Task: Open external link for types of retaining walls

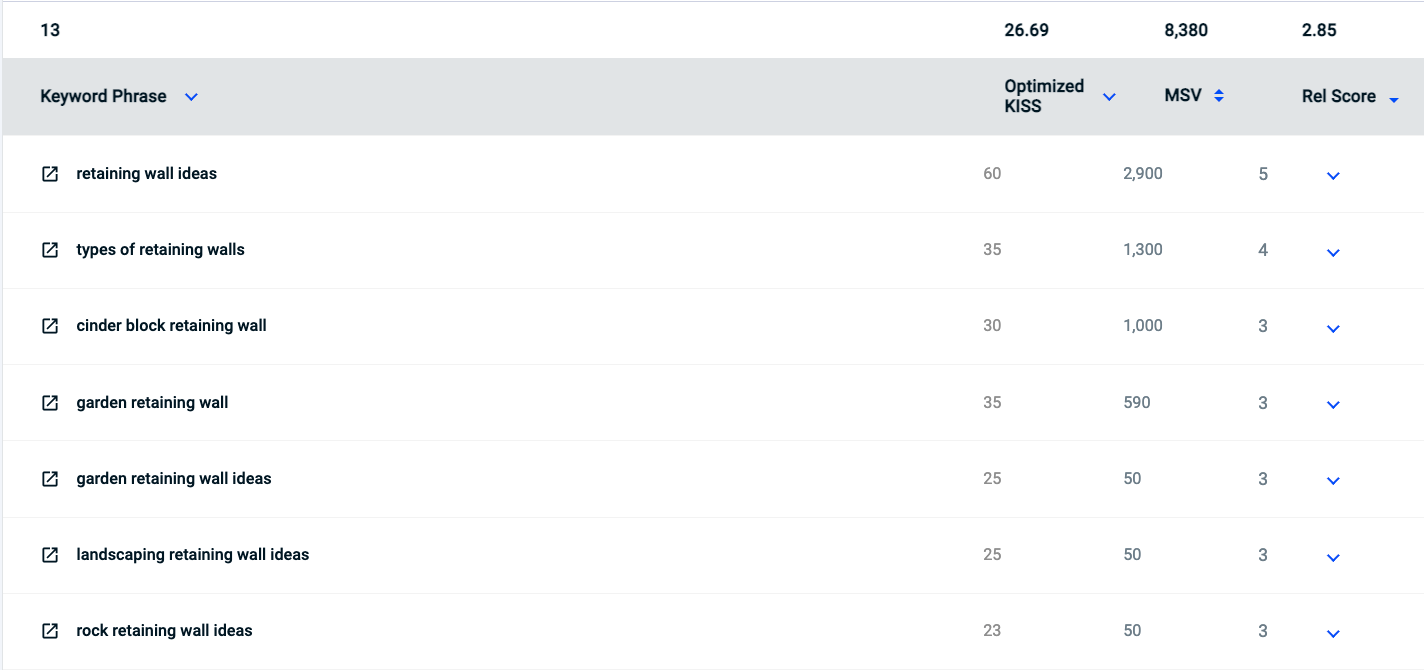Action: coord(50,250)
